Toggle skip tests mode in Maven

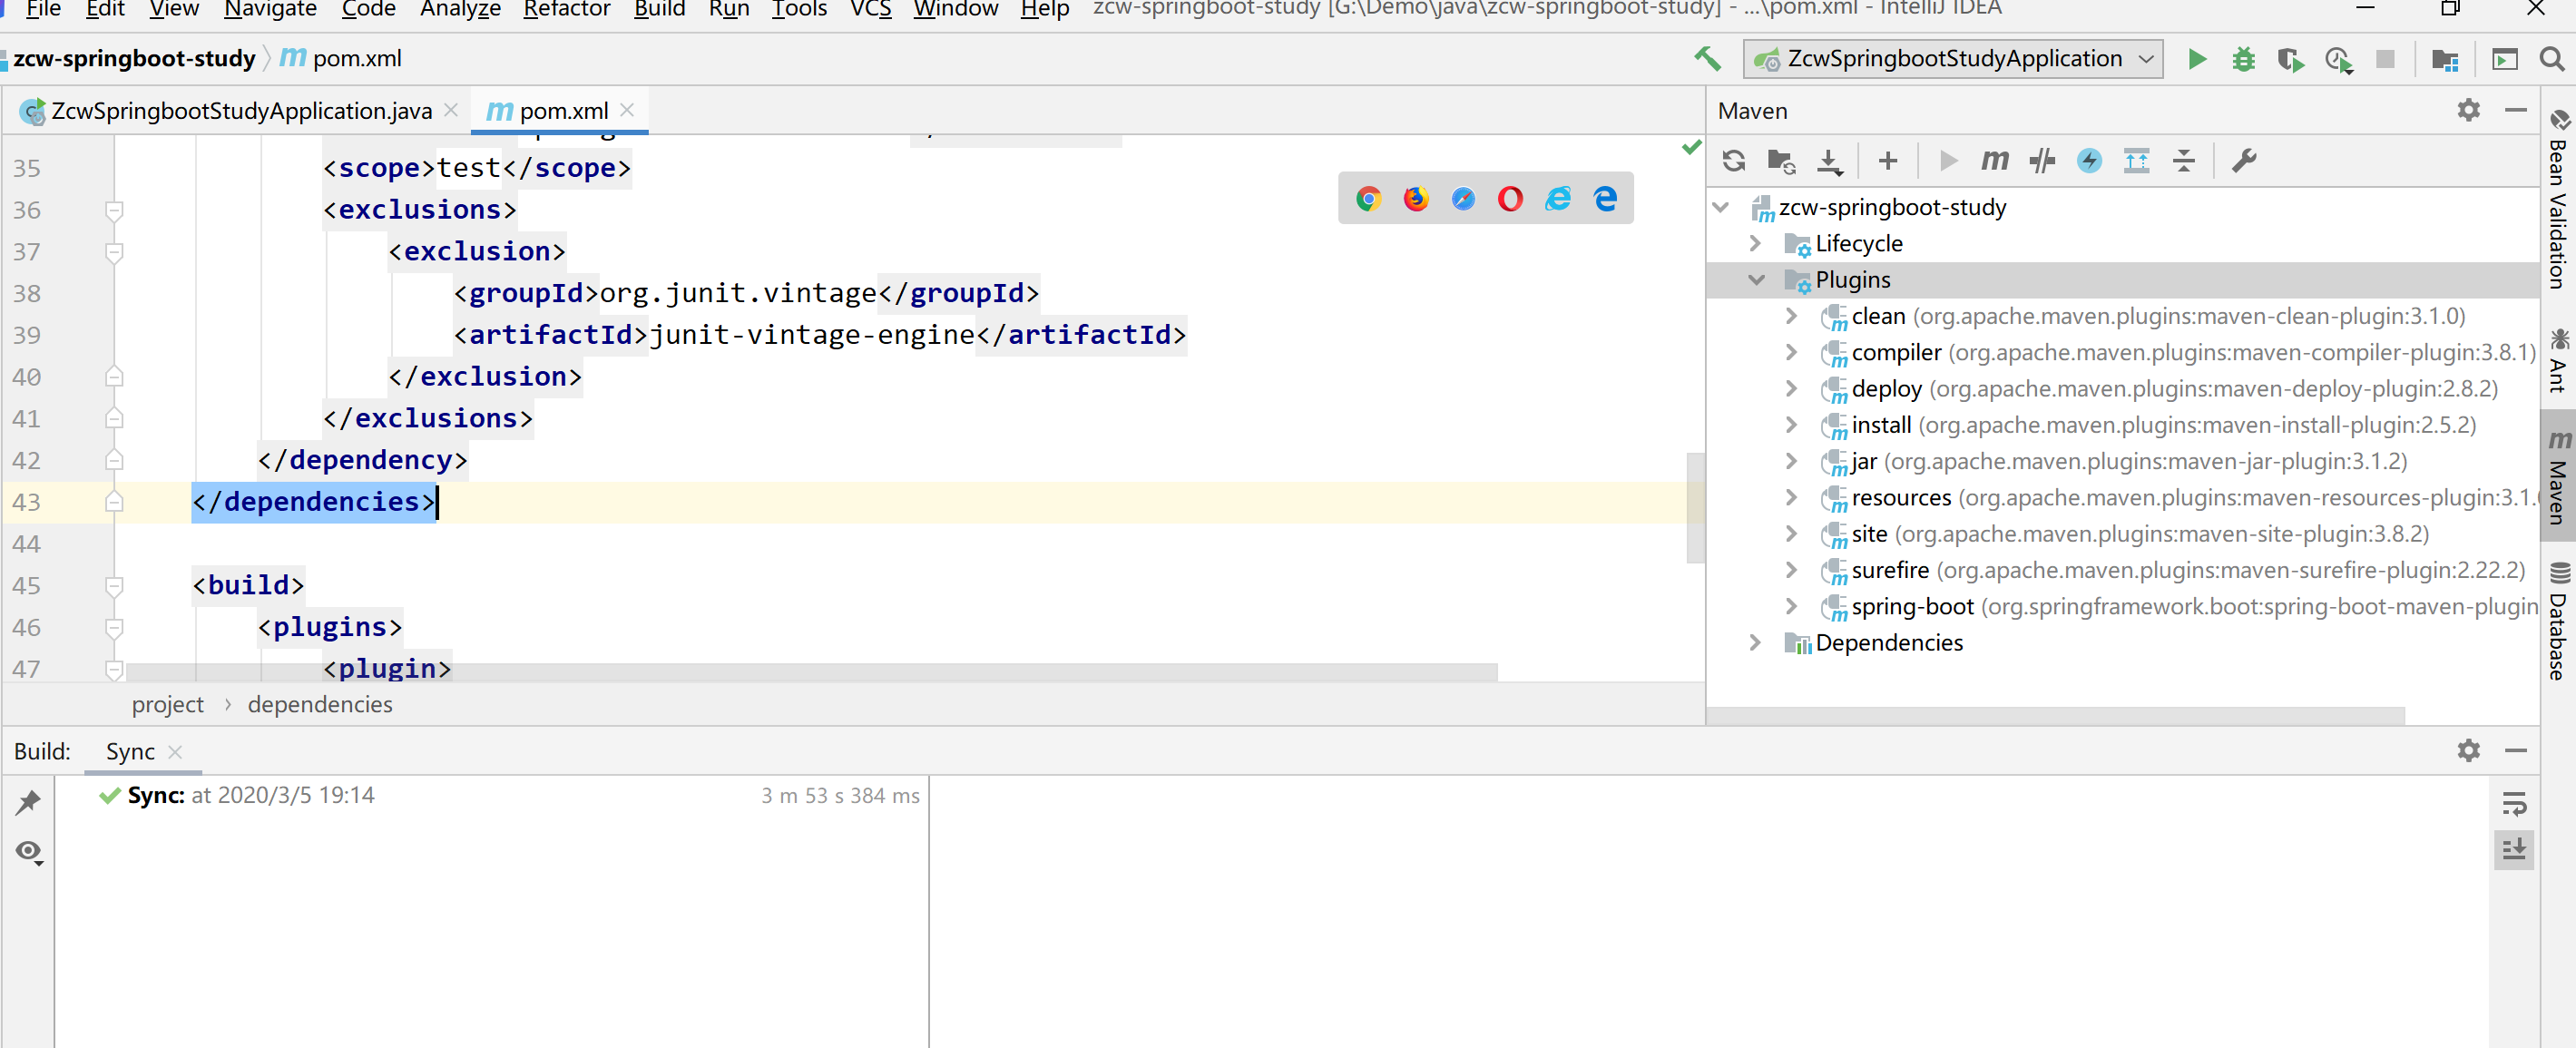(x=2089, y=160)
